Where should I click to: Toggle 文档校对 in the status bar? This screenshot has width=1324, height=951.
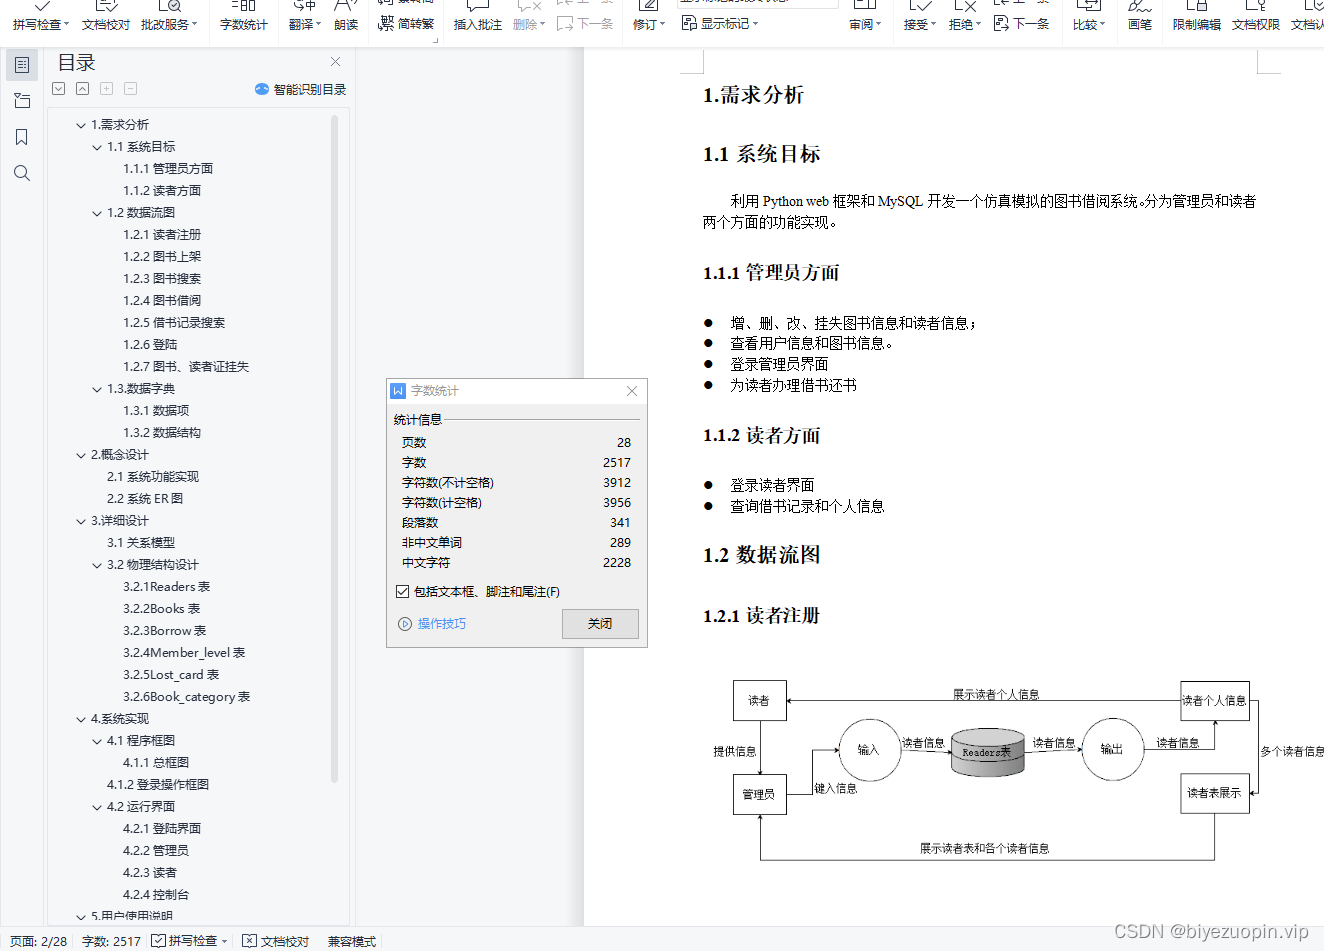tap(276, 941)
